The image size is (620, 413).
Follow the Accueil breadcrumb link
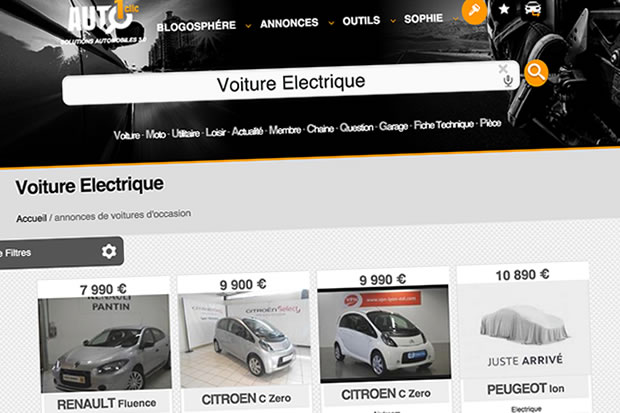click(31, 218)
